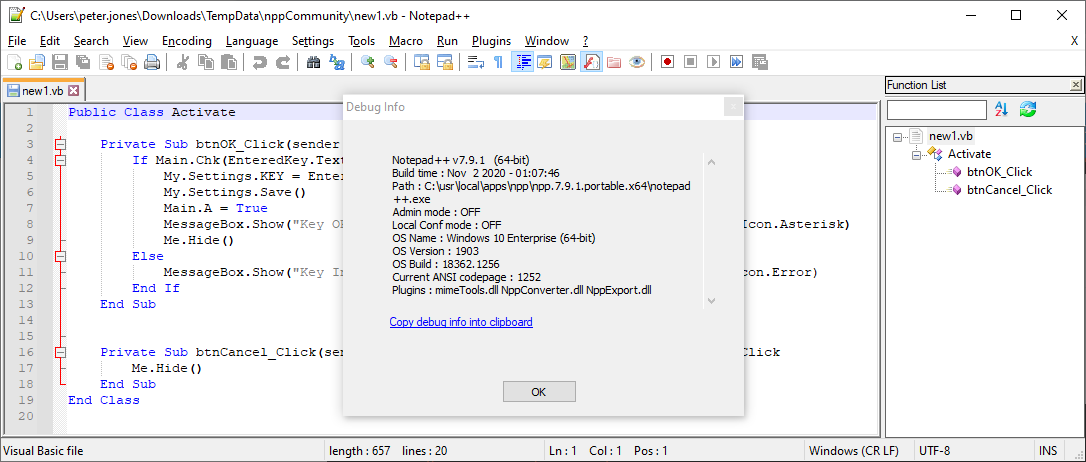Open the Plugins menu

[491, 41]
